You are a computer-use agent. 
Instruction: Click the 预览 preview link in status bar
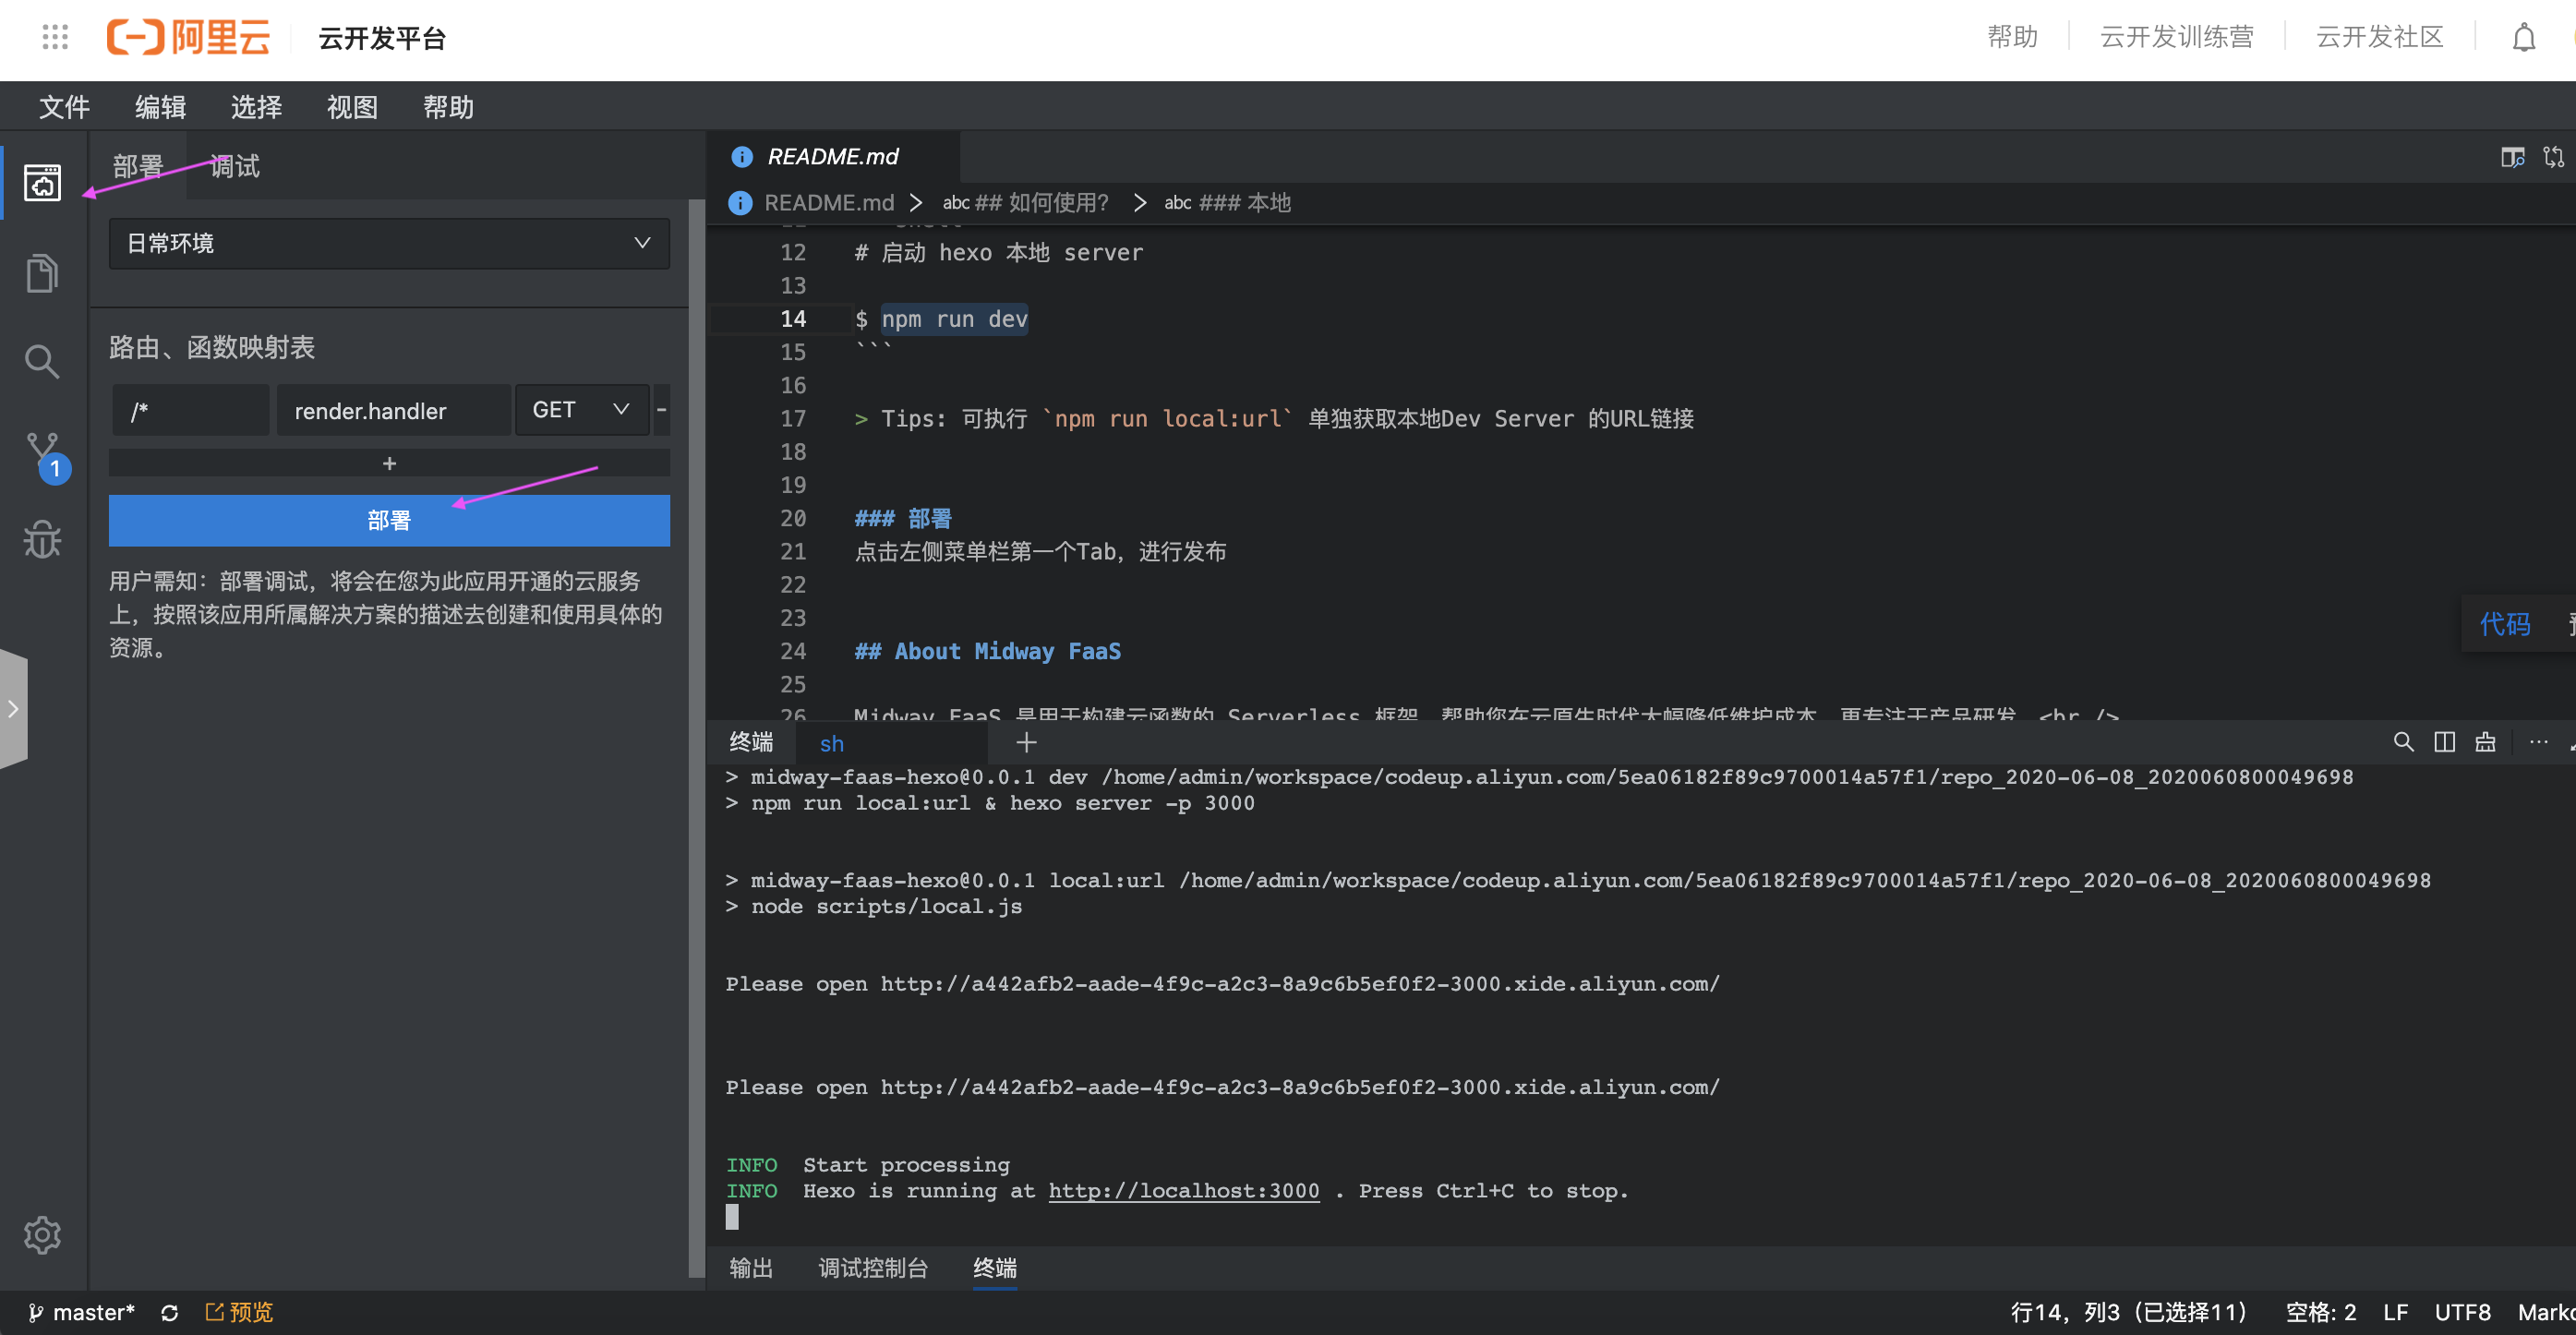click(x=239, y=1313)
